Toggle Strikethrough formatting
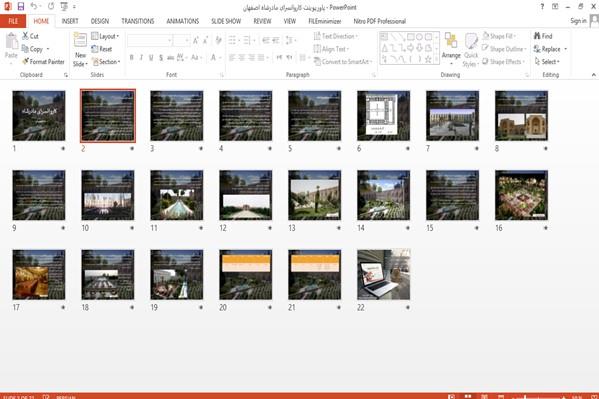The height and width of the screenshot is (399, 599). click(170, 57)
